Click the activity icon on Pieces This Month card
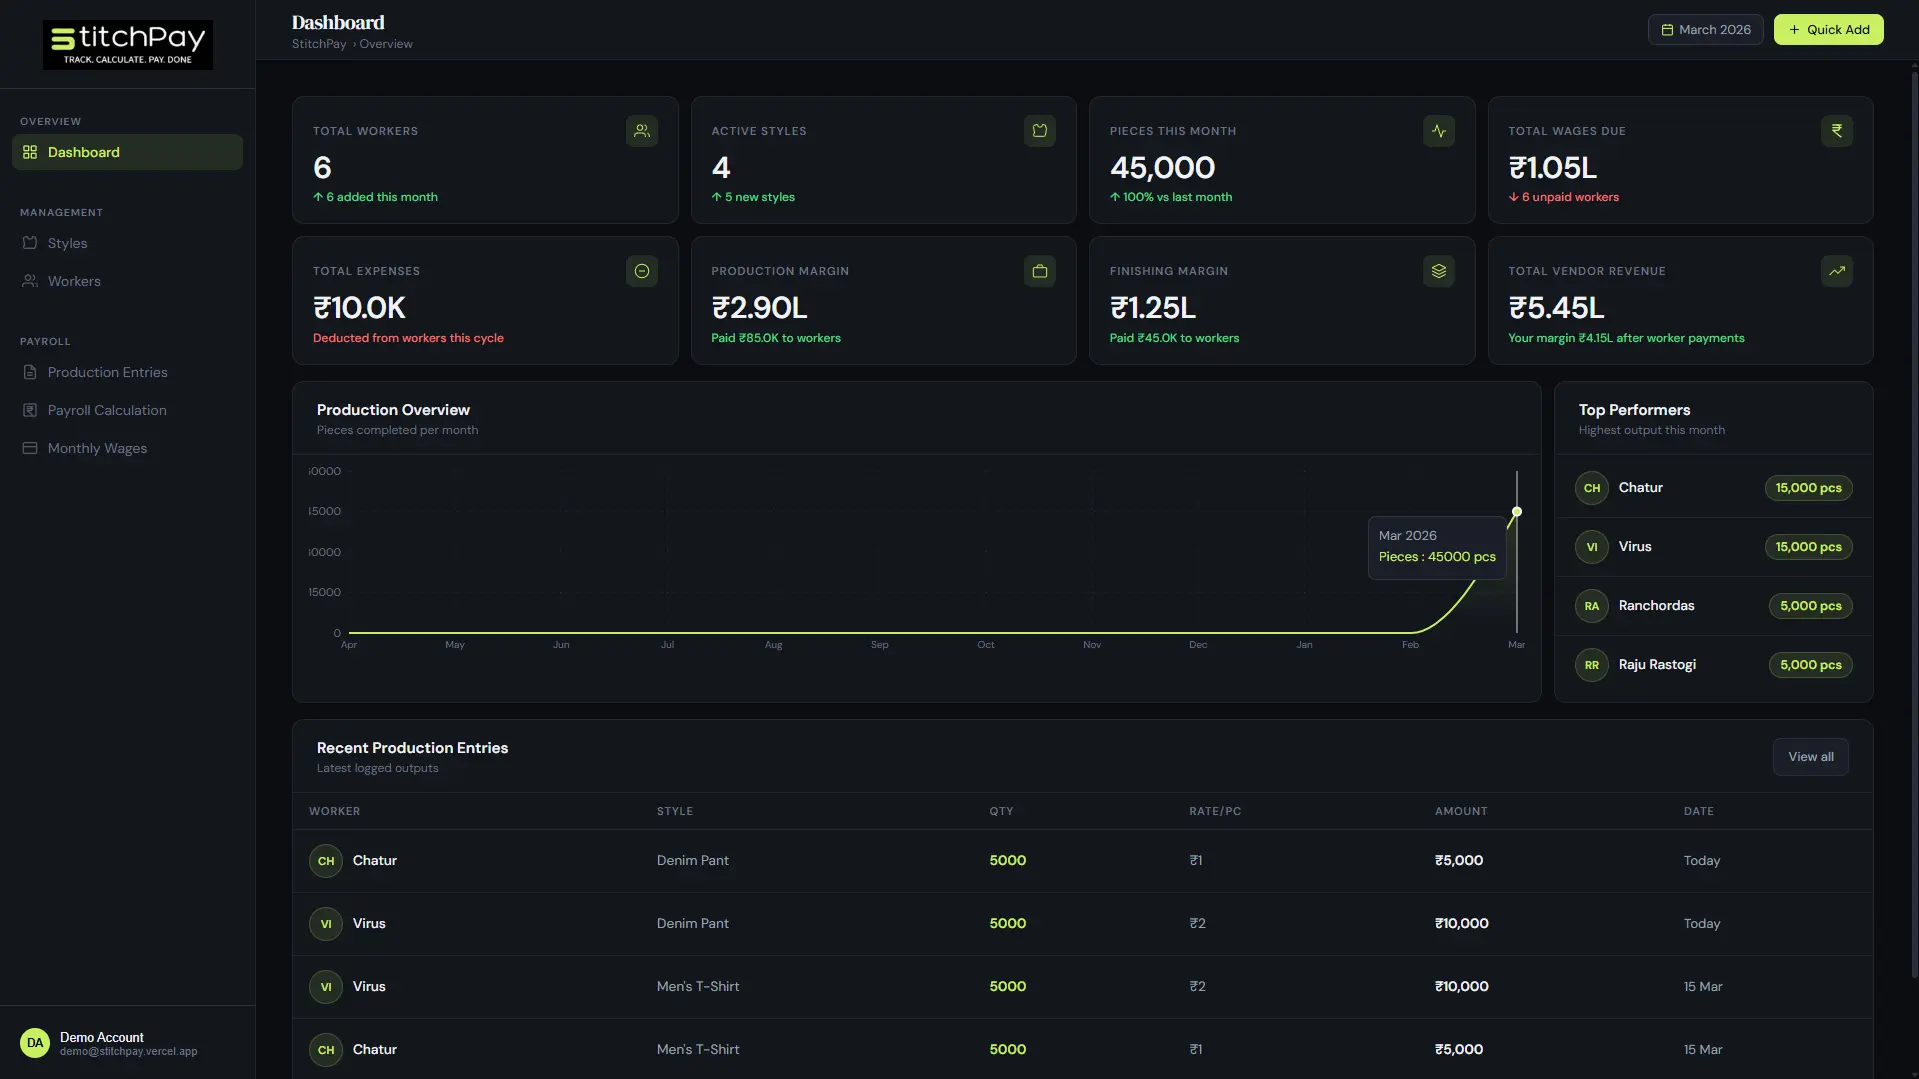 [x=1438, y=131]
